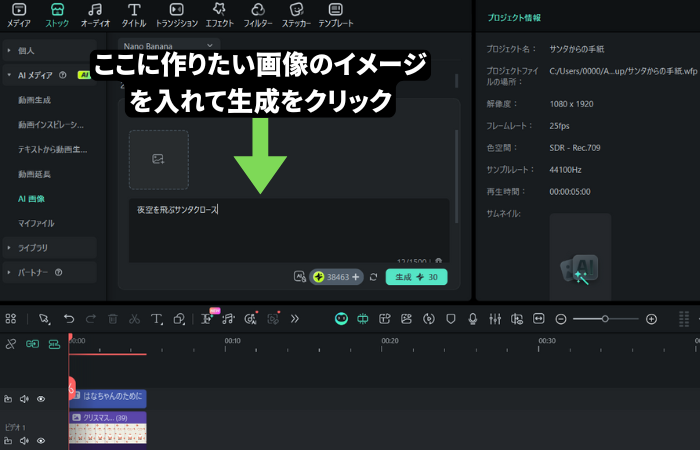The image size is (700, 450).
Task: Click the zoom in plus button
Action: pos(651,319)
